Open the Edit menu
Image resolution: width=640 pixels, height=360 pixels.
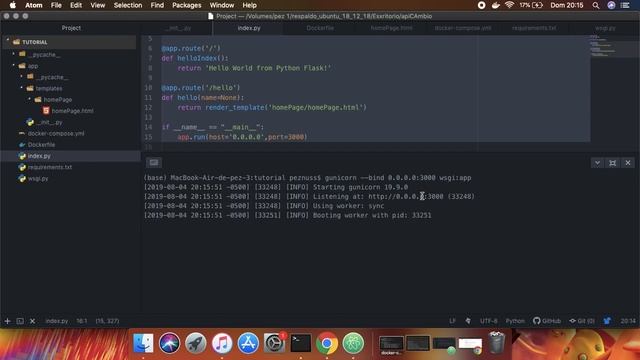point(76,5)
